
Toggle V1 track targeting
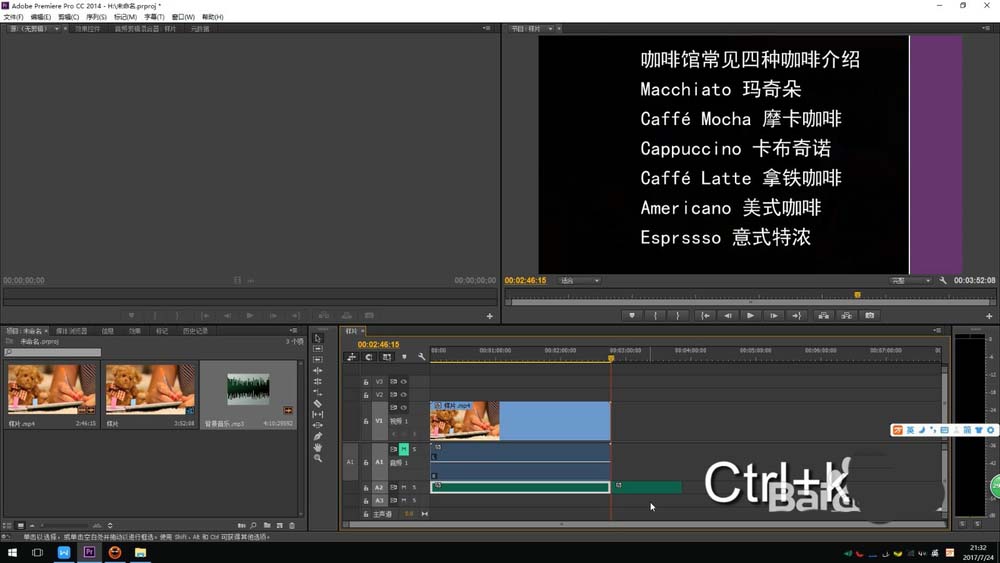point(379,421)
